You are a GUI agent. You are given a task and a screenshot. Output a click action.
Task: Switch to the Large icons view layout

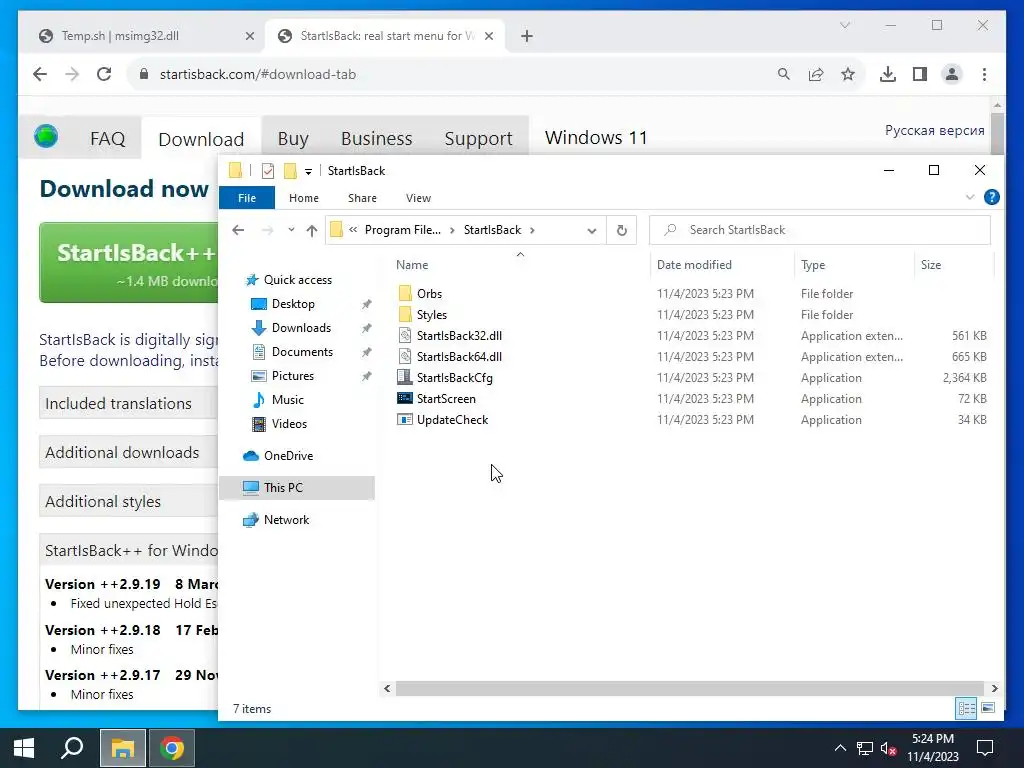coord(988,709)
